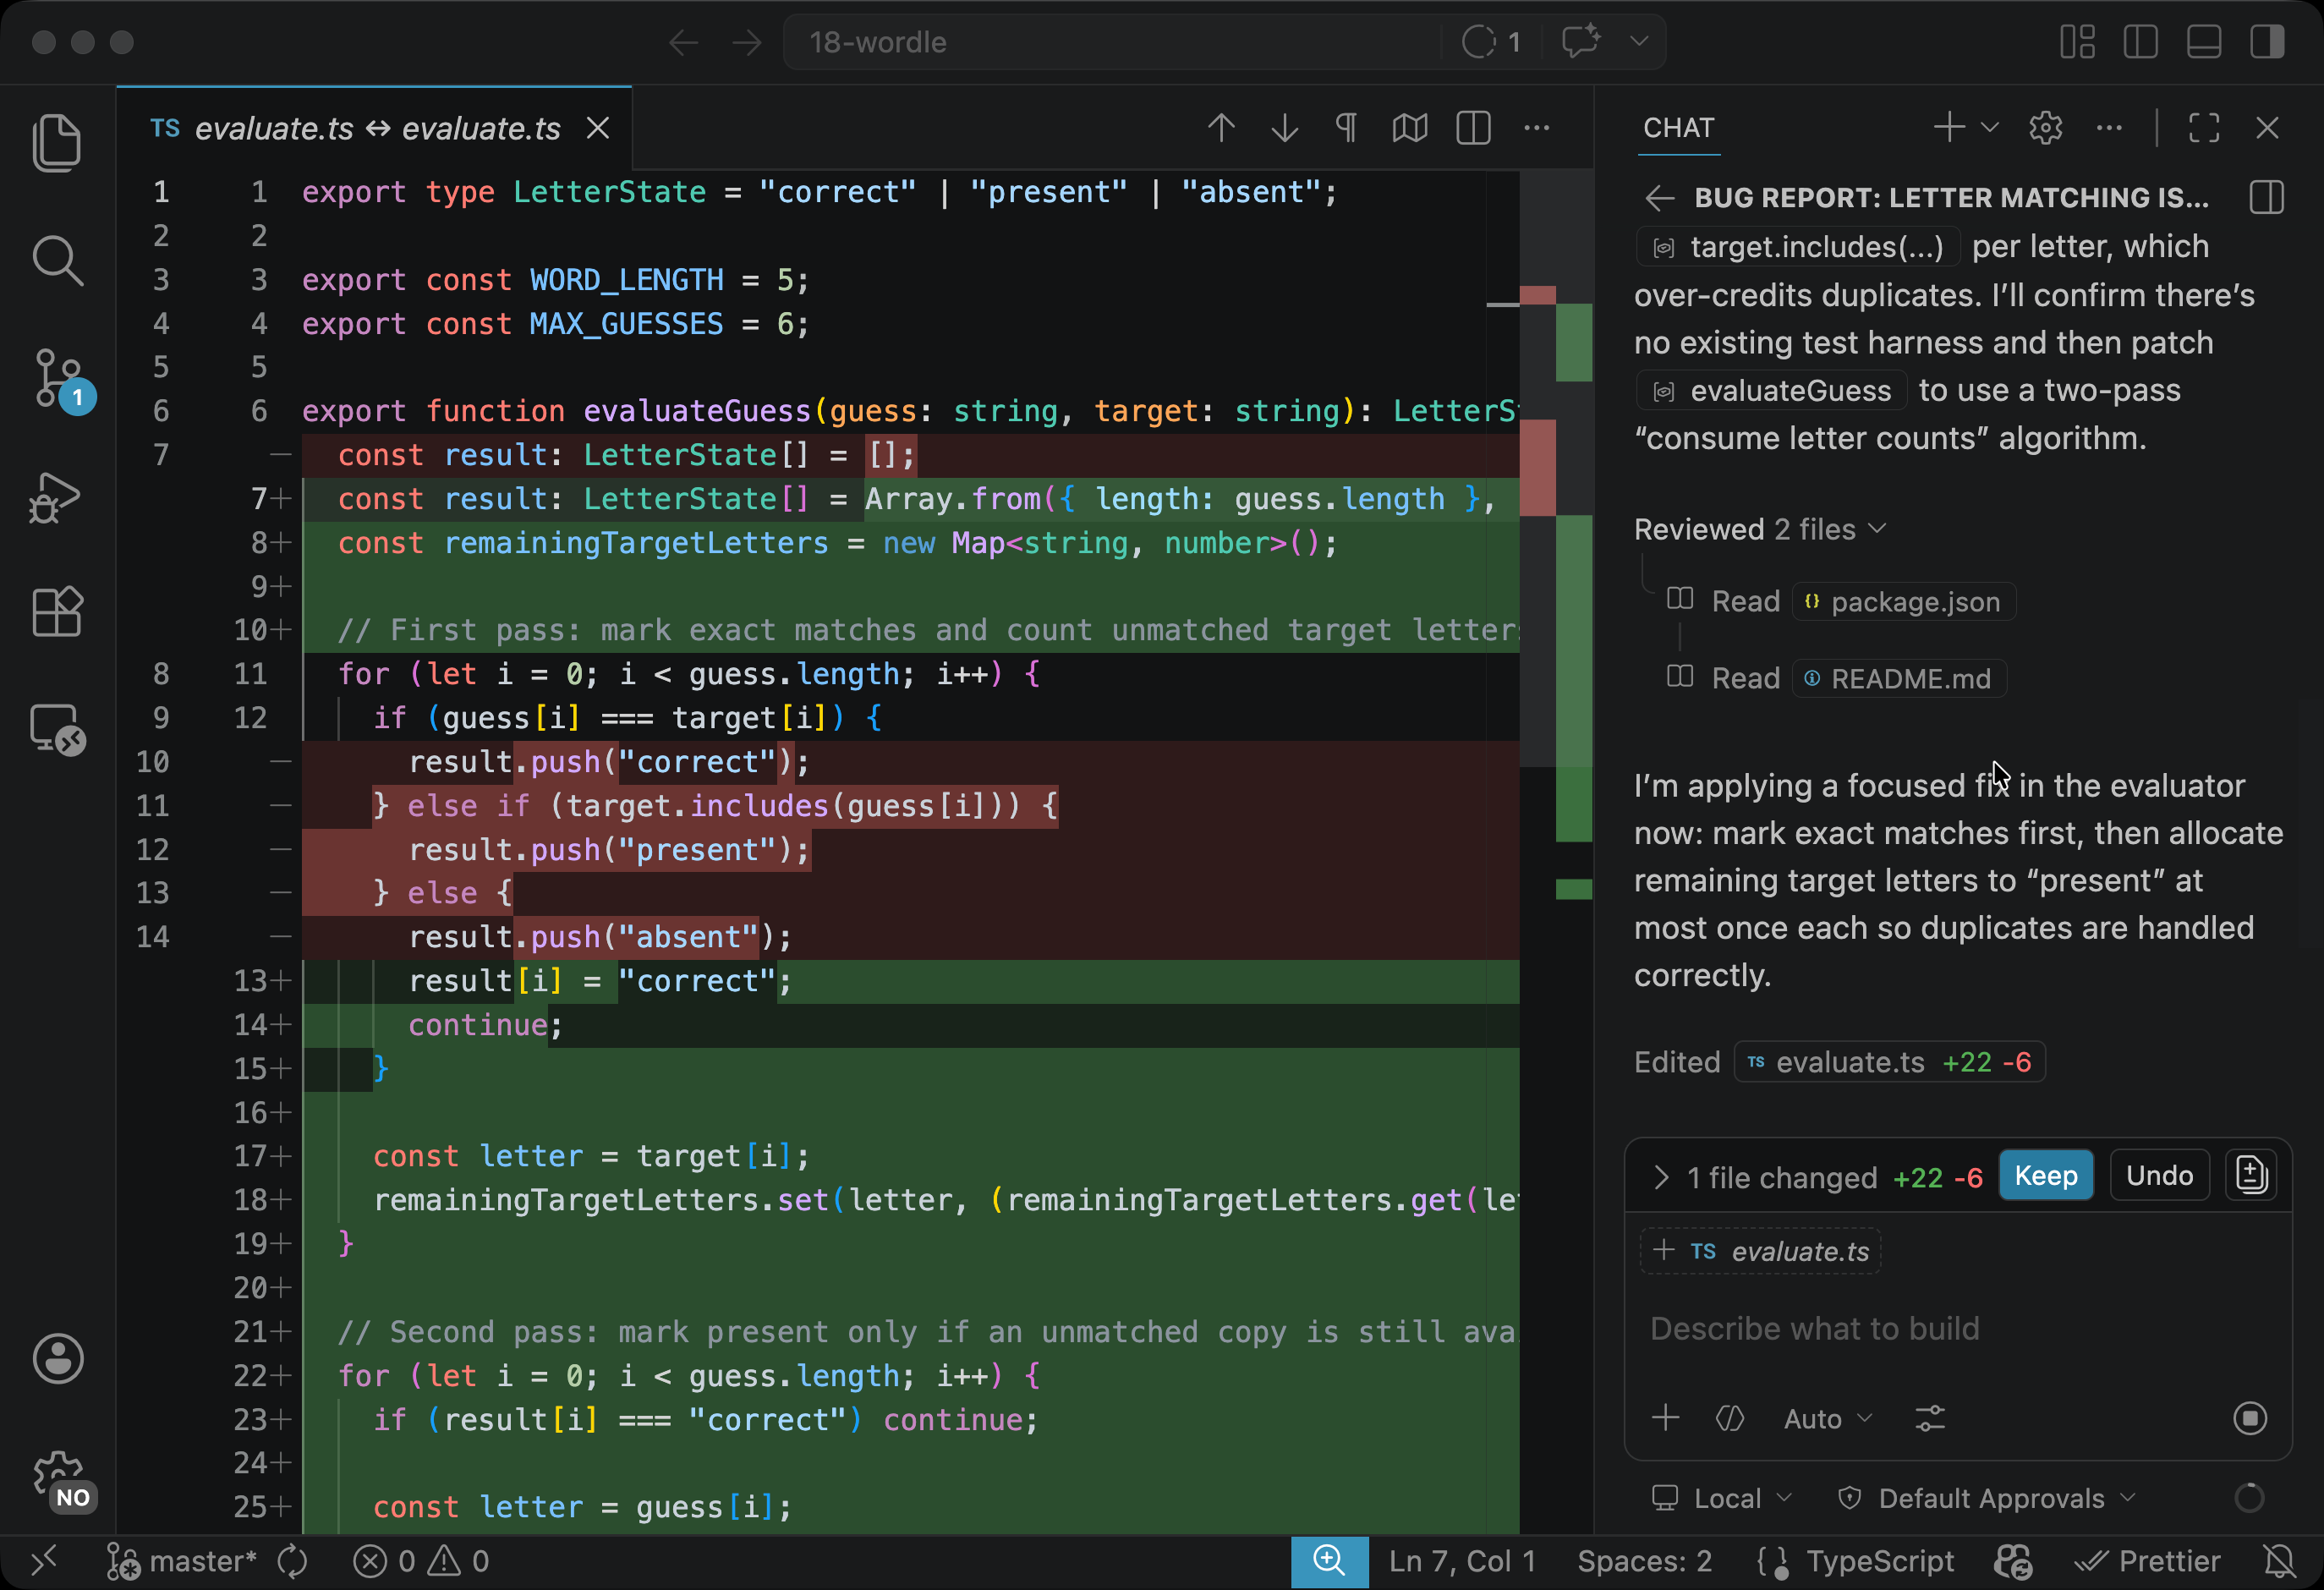Open remote window indicator

[x=44, y=1560]
